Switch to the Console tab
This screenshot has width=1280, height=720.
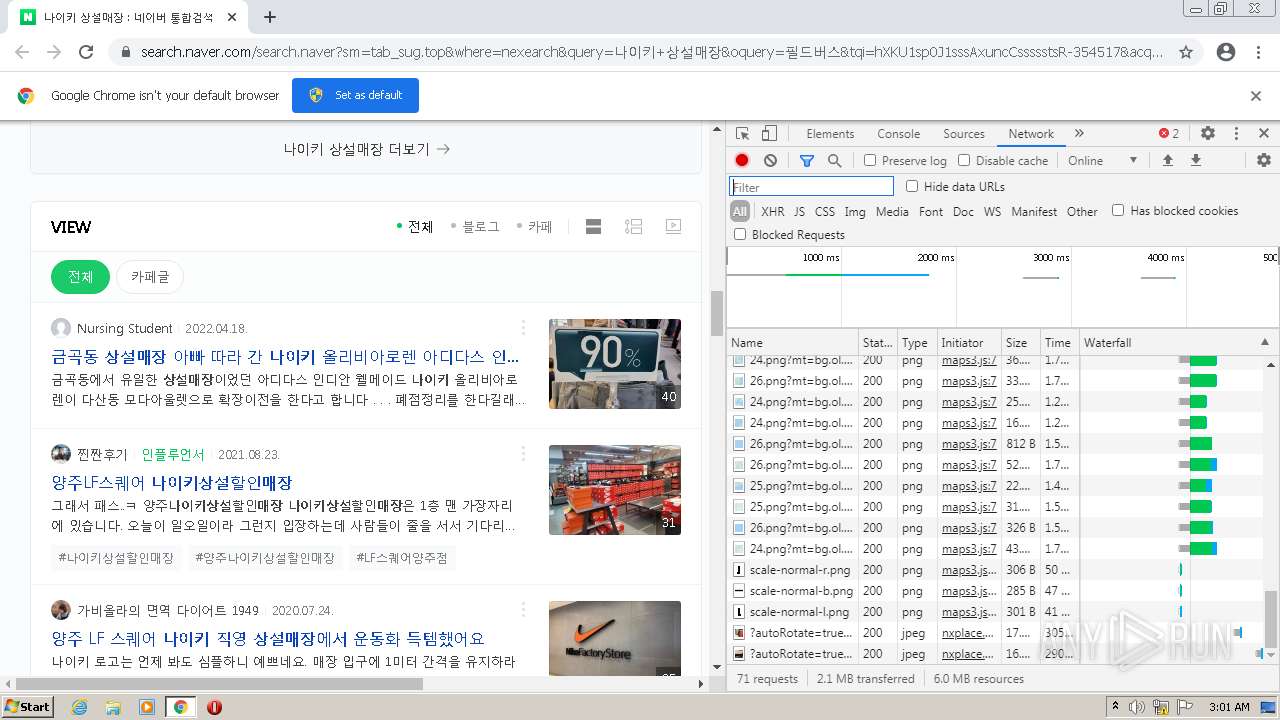tap(898, 134)
